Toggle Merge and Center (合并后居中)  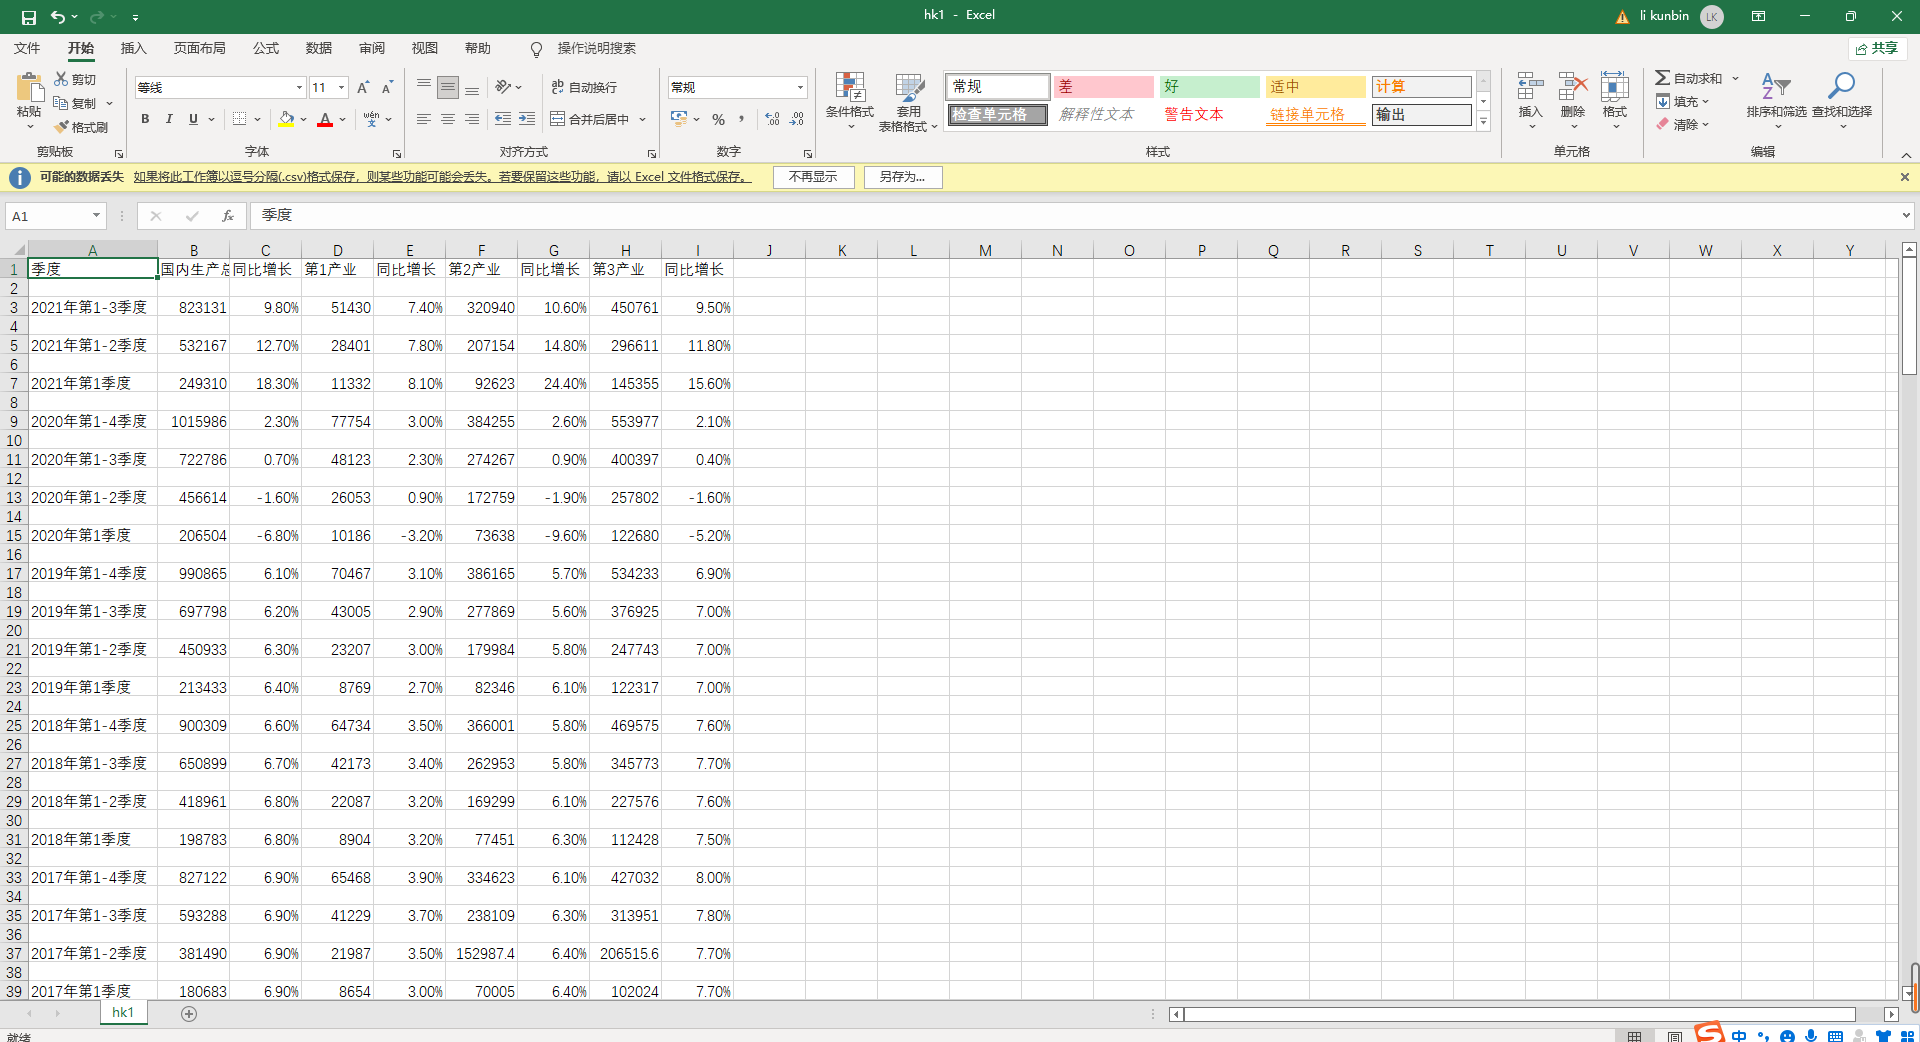(590, 119)
